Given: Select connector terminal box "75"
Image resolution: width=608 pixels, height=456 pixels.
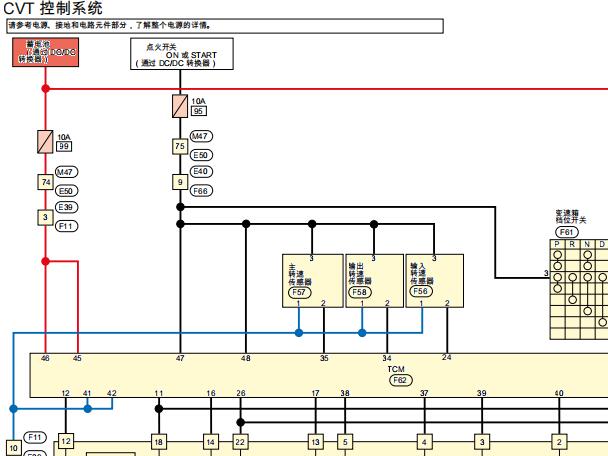Looking at the screenshot, I should click(180, 146).
